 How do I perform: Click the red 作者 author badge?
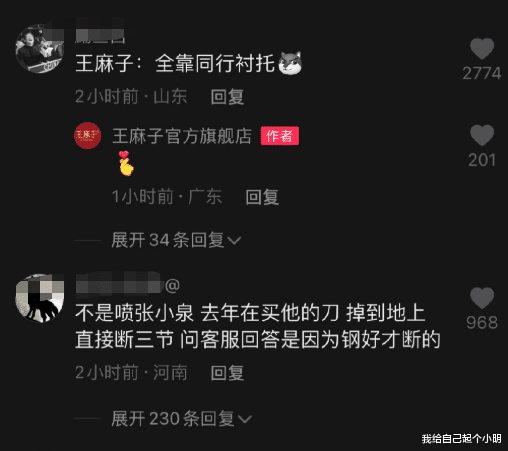tap(280, 136)
